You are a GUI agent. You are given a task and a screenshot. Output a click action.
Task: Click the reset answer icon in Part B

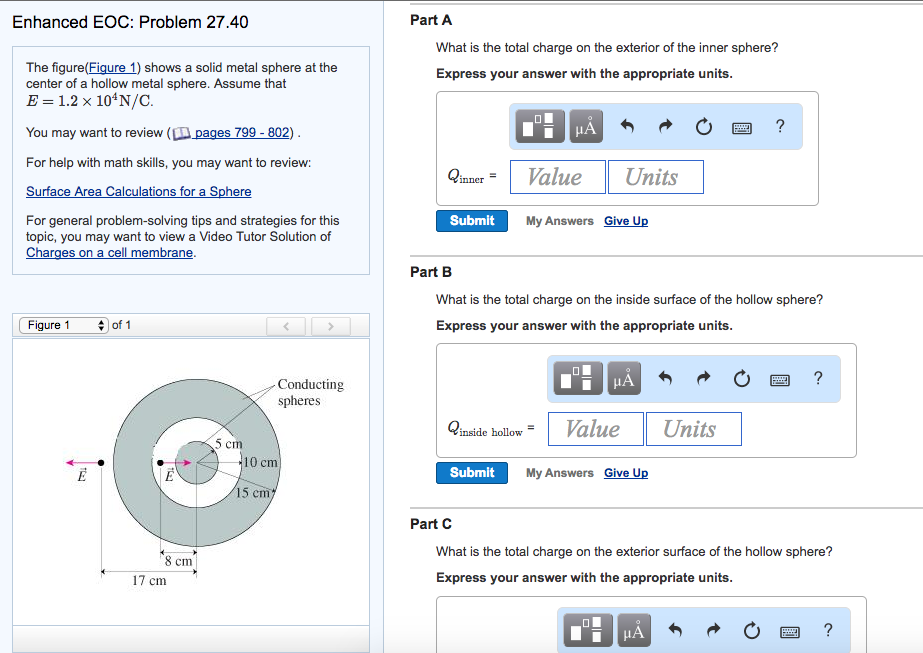[x=741, y=379]
